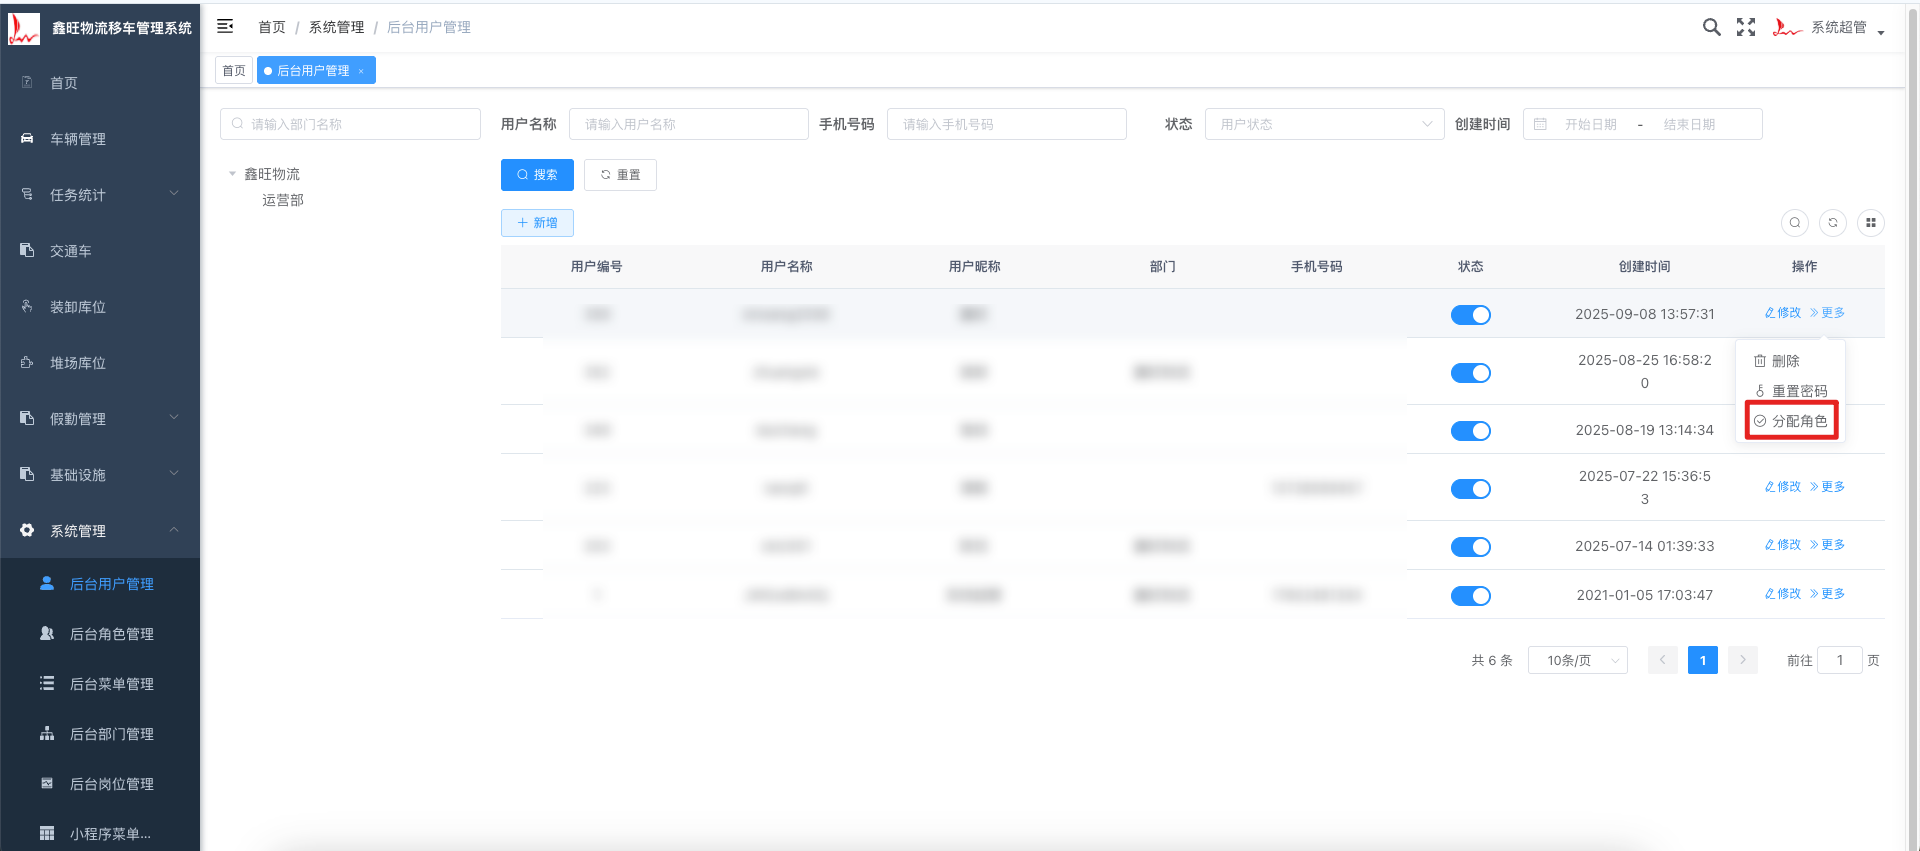
Task: Toggle status switch for 2021-01-05 row
Action: pyautogui.click(x=1471, y=596)
